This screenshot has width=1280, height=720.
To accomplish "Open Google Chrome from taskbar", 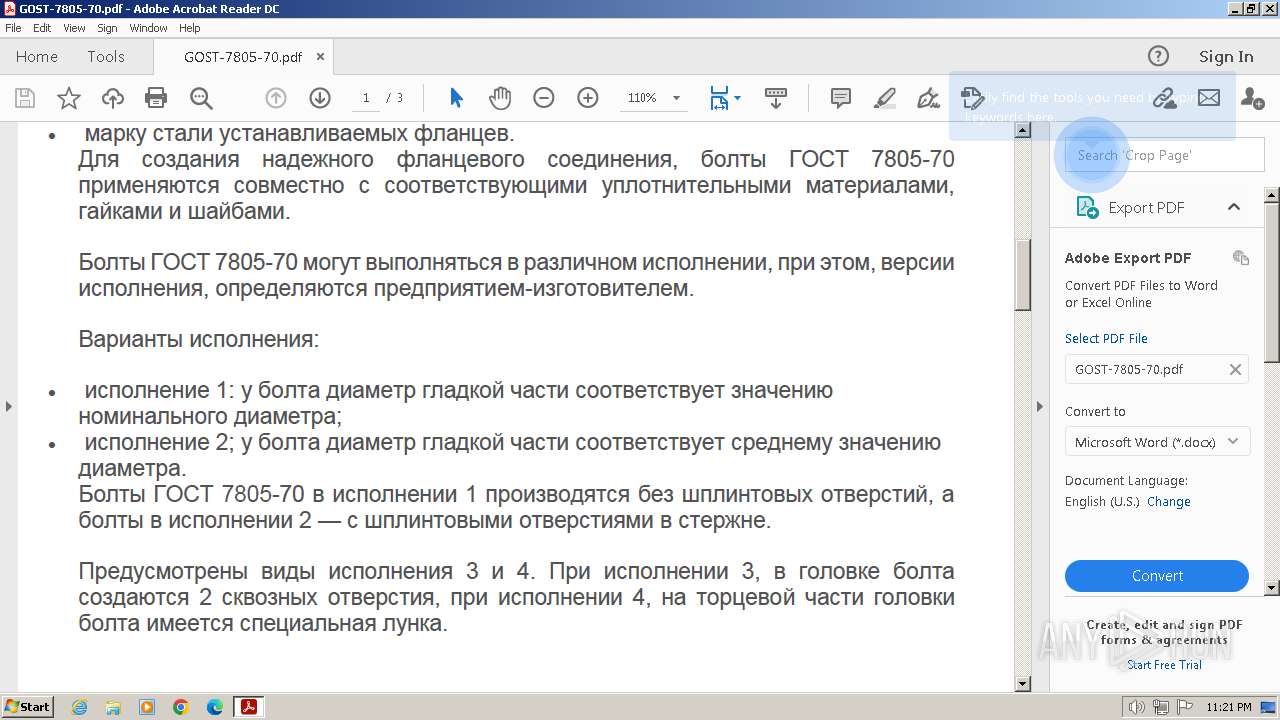I will [181, 707].
